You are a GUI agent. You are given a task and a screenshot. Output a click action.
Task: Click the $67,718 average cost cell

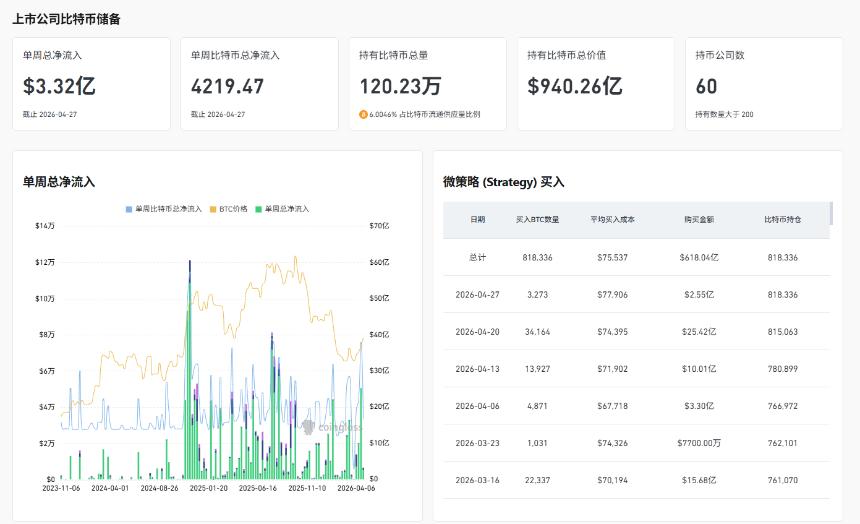(x=612, y=406)
